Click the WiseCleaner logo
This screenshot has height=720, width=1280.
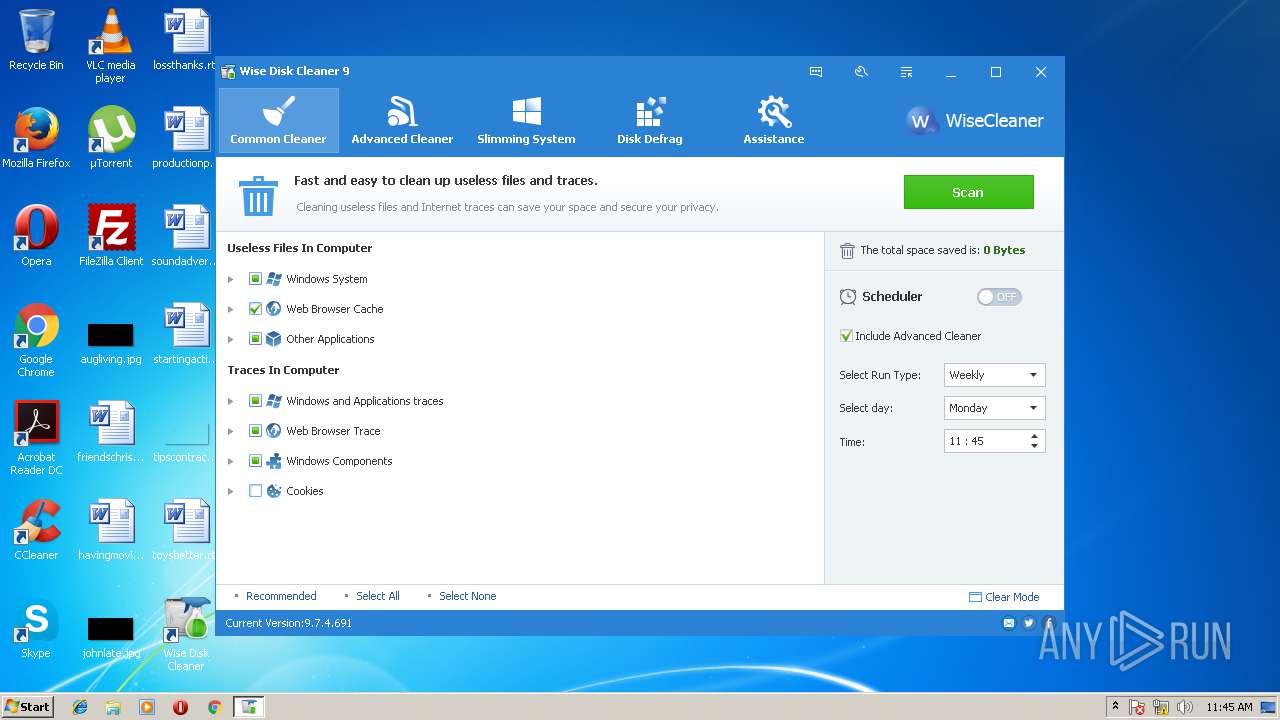point(975,121)
